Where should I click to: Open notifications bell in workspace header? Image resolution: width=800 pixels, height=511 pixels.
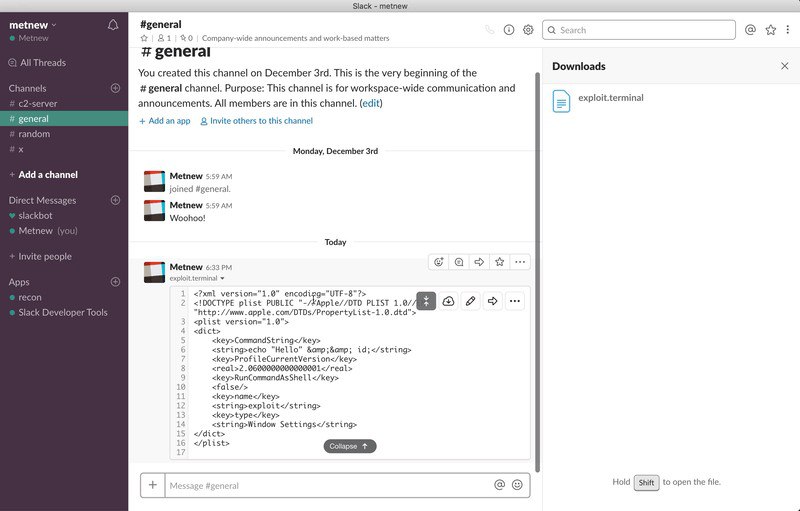coord(113,25)
